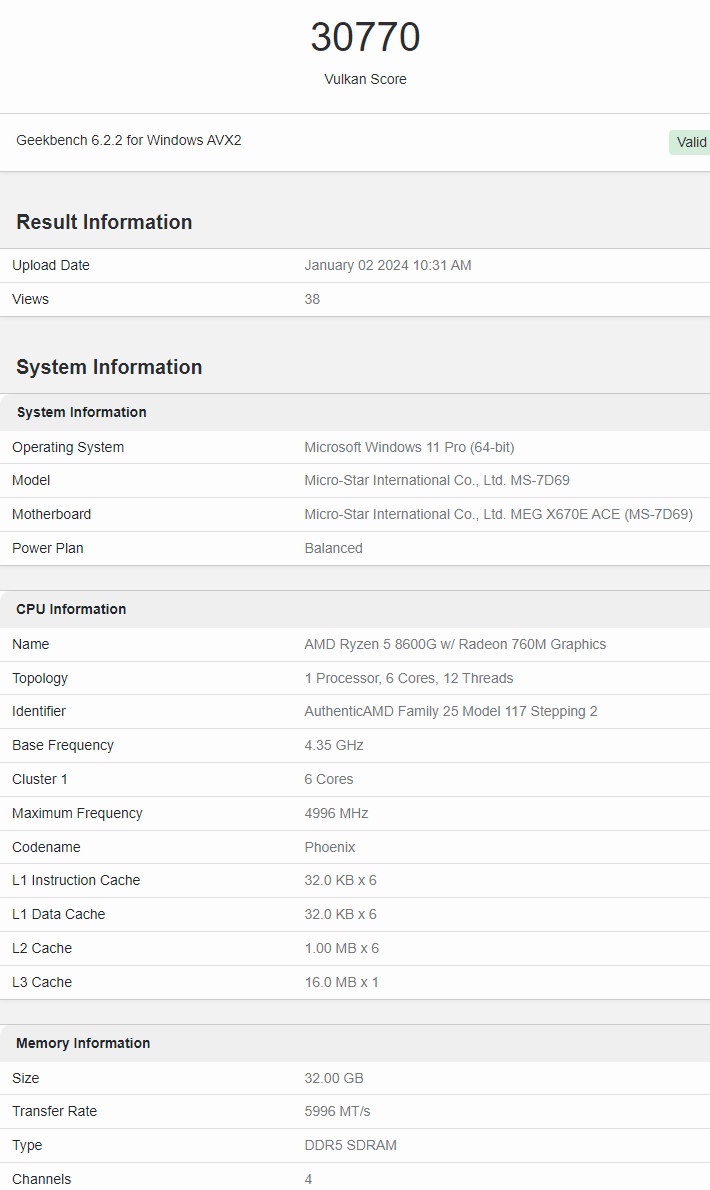Click the Memory Information table header
The height and width of the screenshot is (1190, 710).
coord(83,1044)
